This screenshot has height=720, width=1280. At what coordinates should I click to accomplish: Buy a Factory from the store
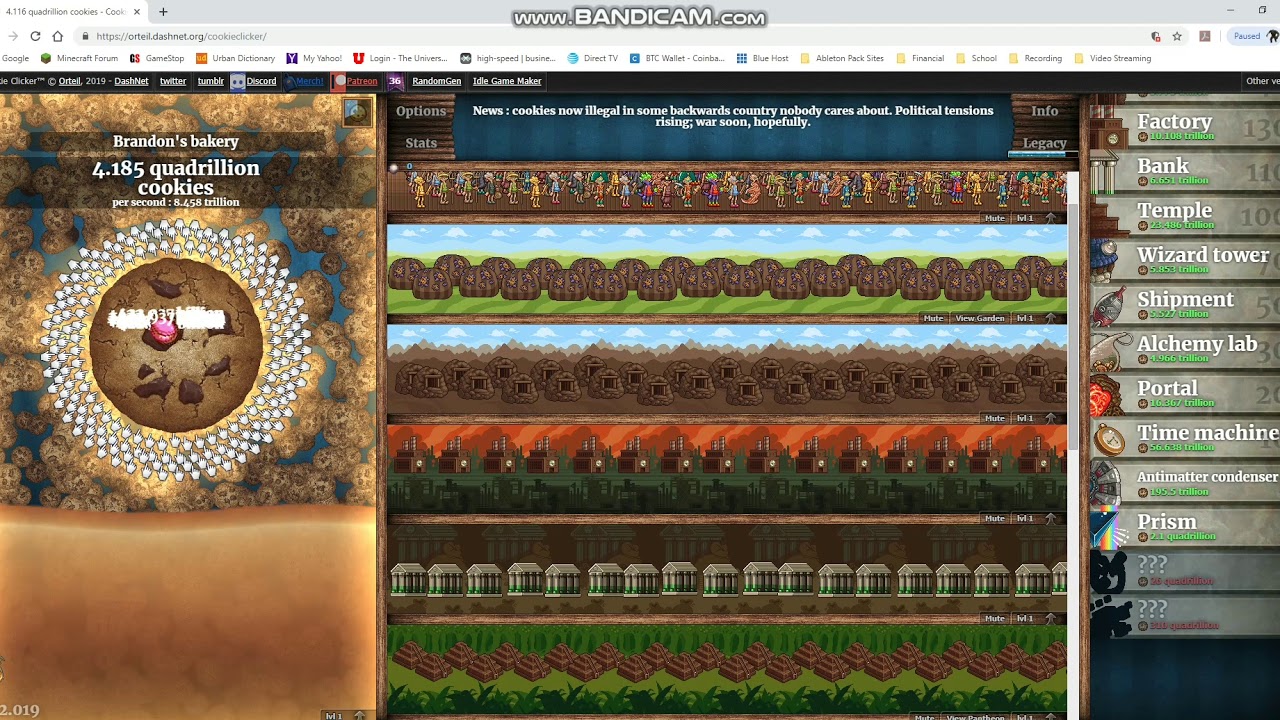coord(1185,127)
